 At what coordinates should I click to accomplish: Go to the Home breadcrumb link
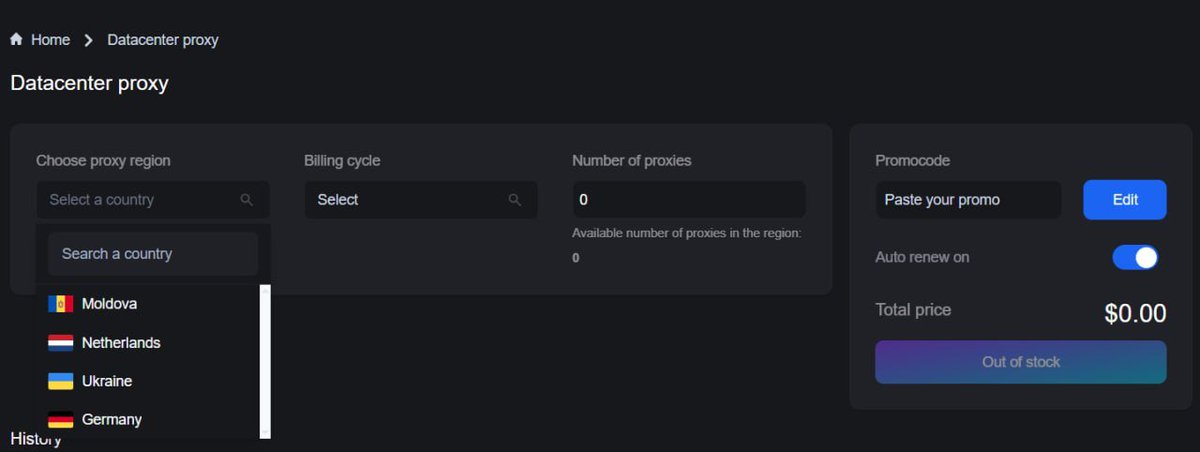[50, 40]
